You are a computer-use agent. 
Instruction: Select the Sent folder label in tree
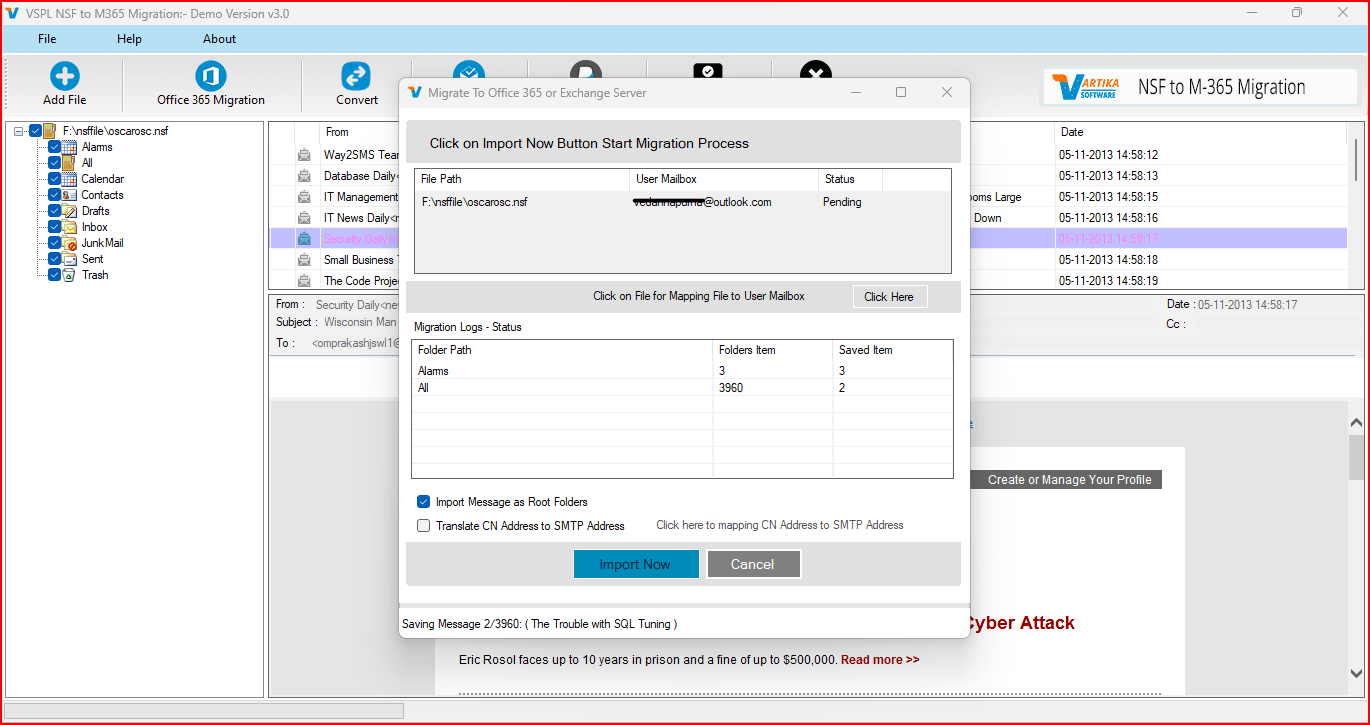click(x=92, y=259)
